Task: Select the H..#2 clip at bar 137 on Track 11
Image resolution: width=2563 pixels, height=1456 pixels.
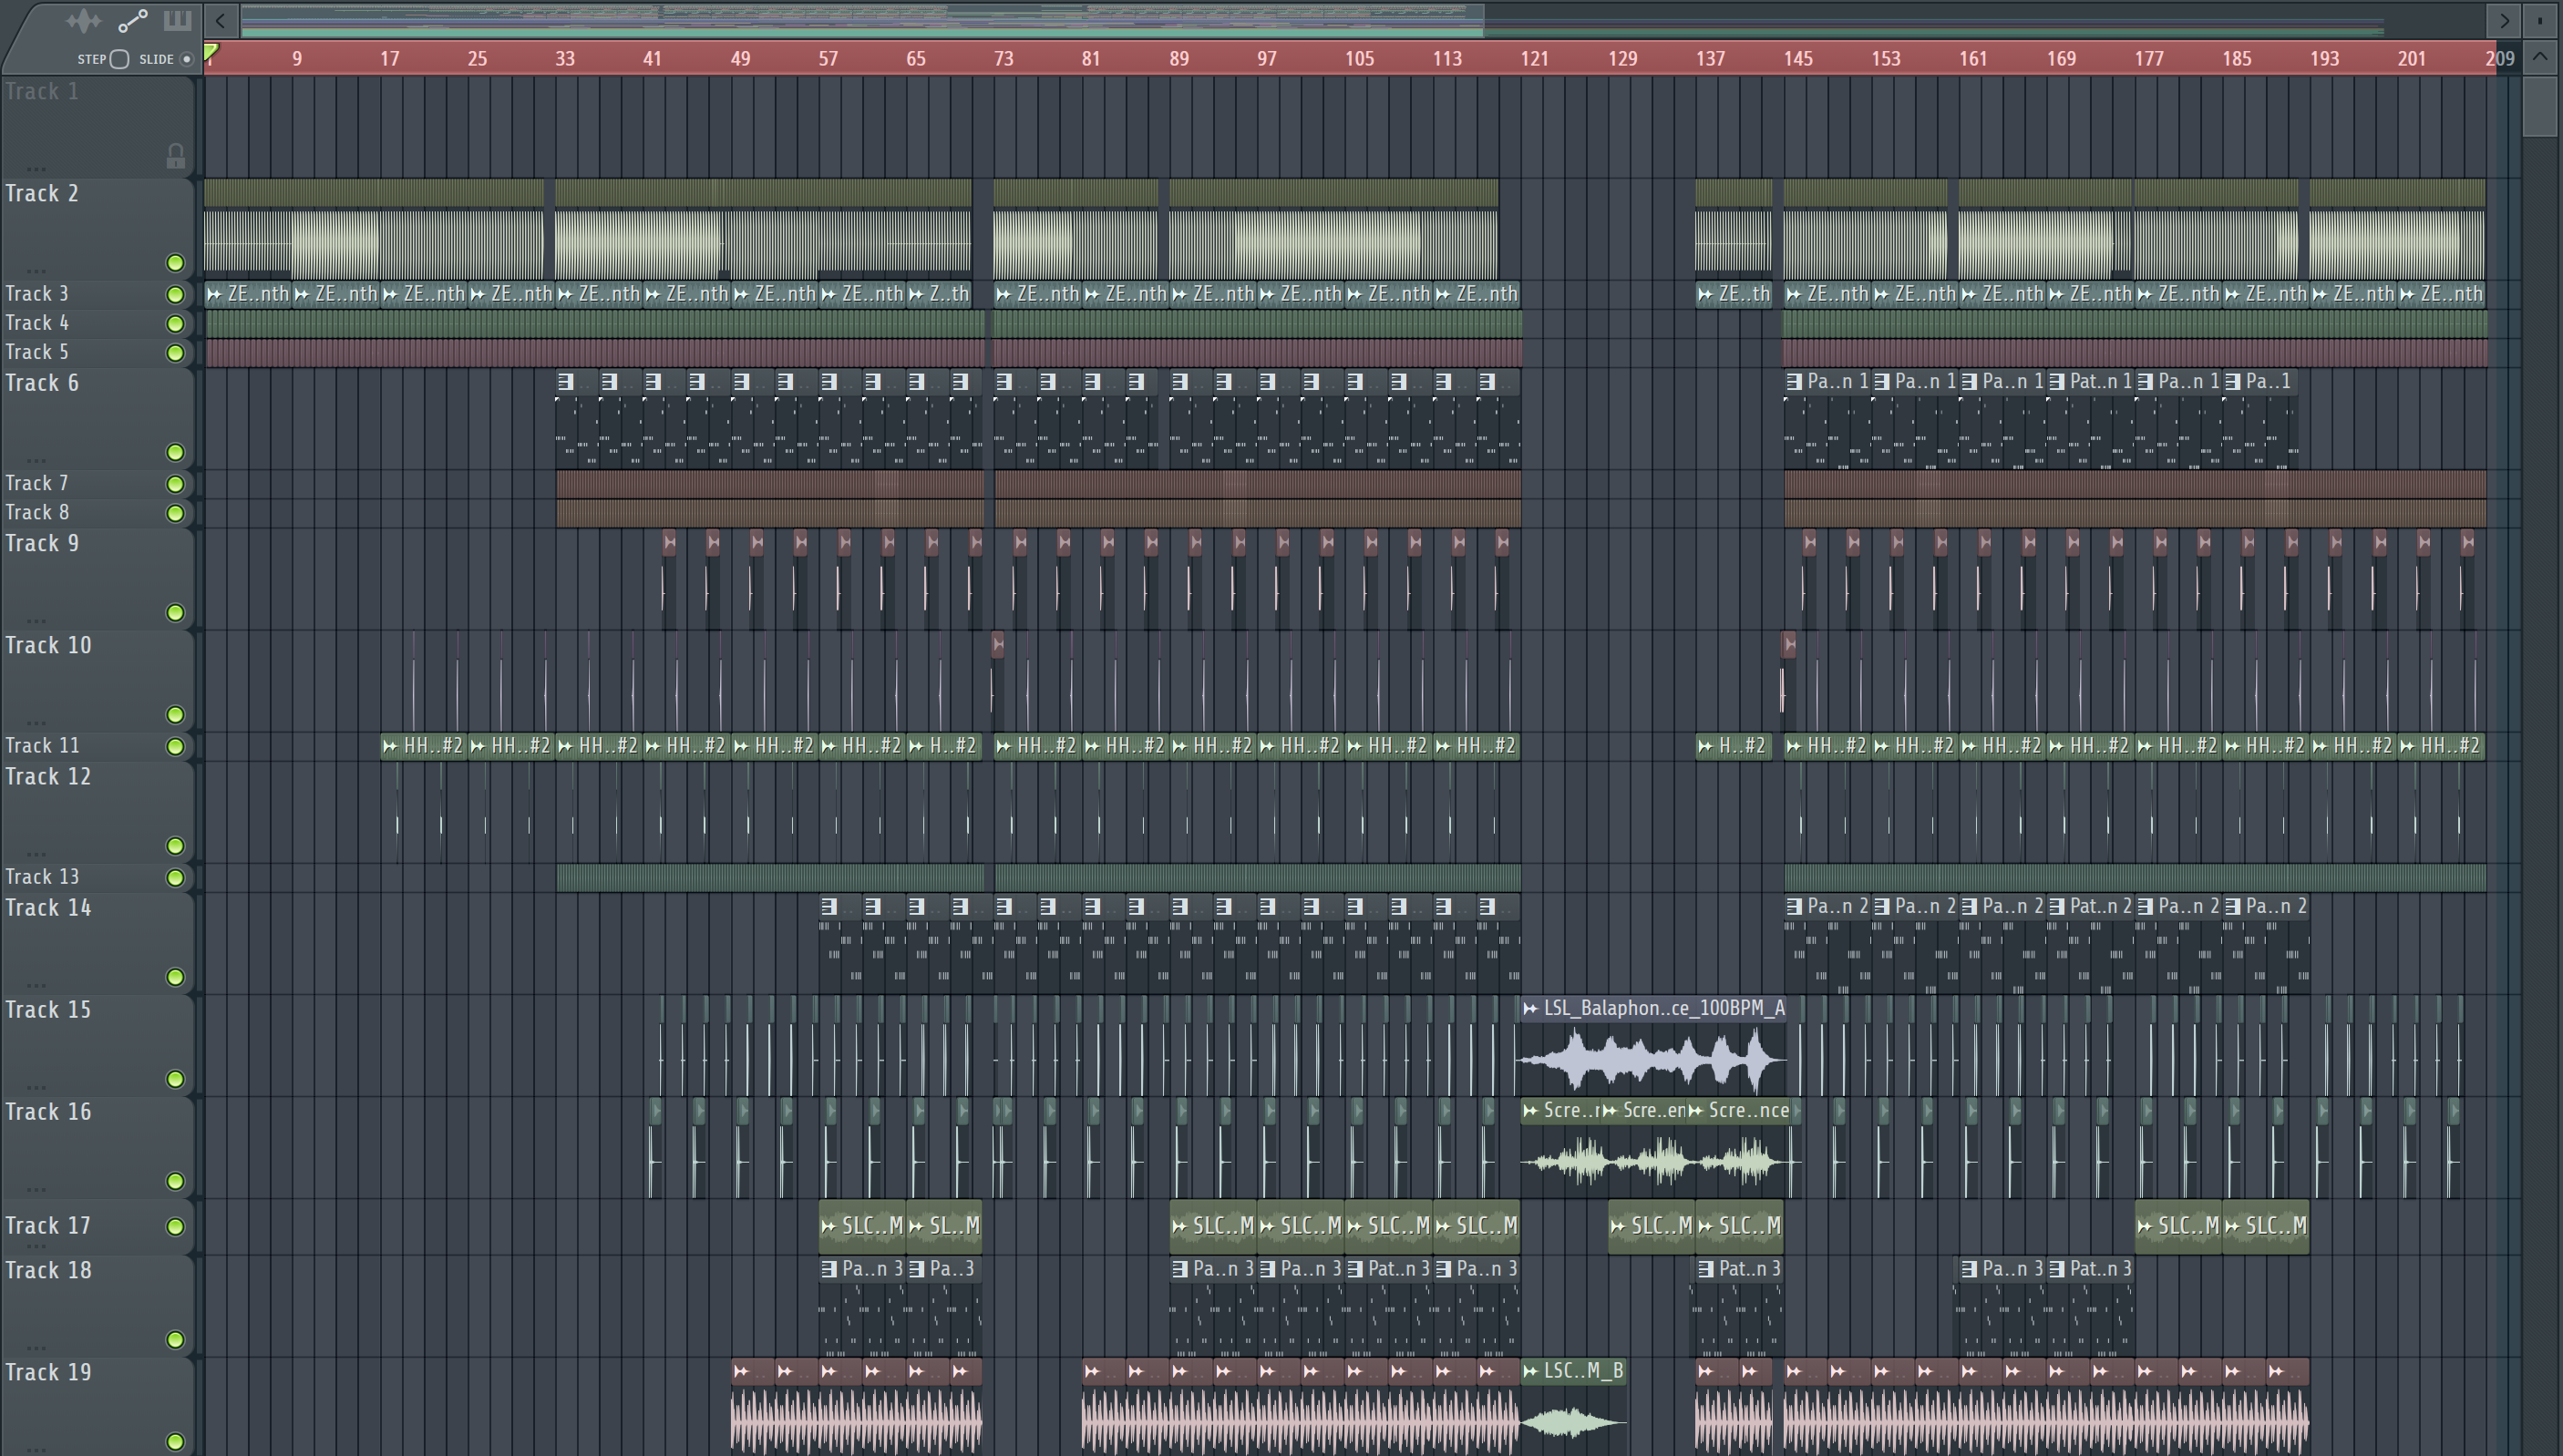Action: [x=1734, y=746]
